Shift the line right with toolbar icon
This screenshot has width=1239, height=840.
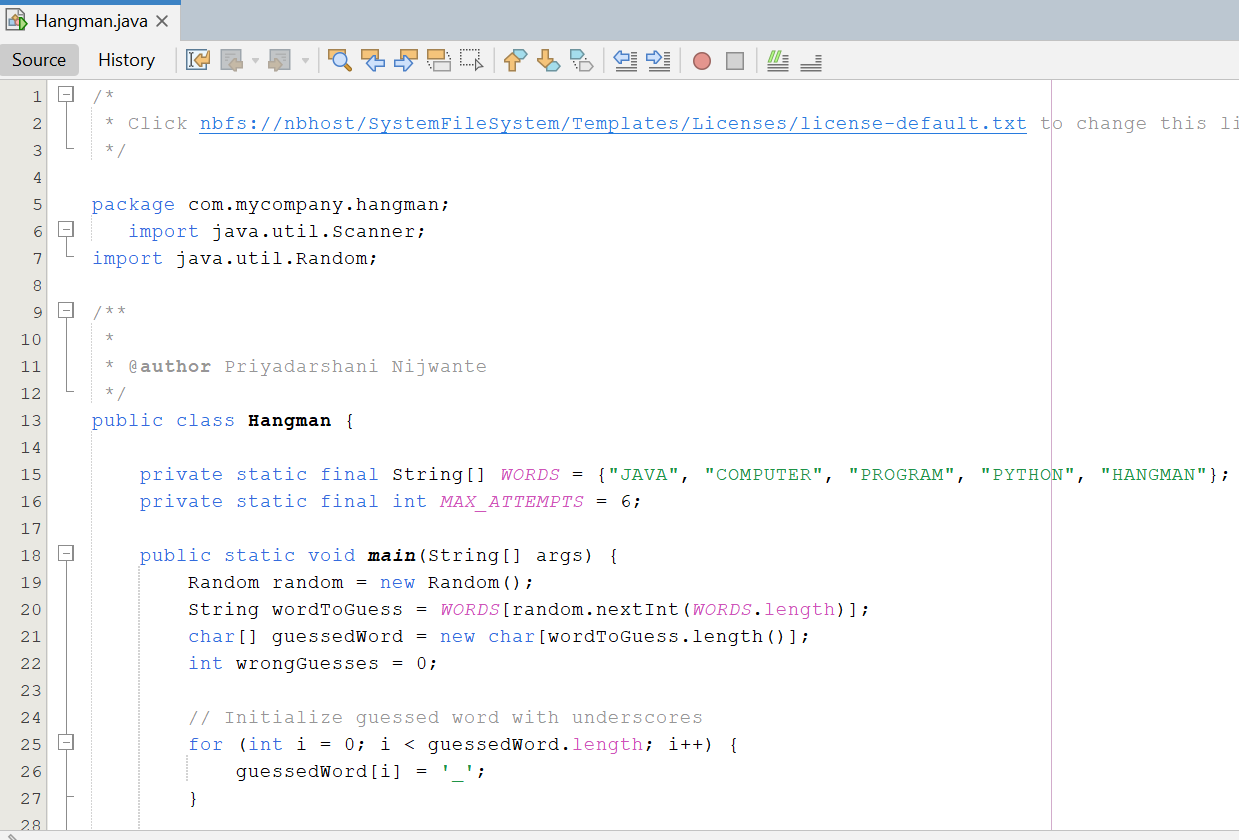click(658, 60)
